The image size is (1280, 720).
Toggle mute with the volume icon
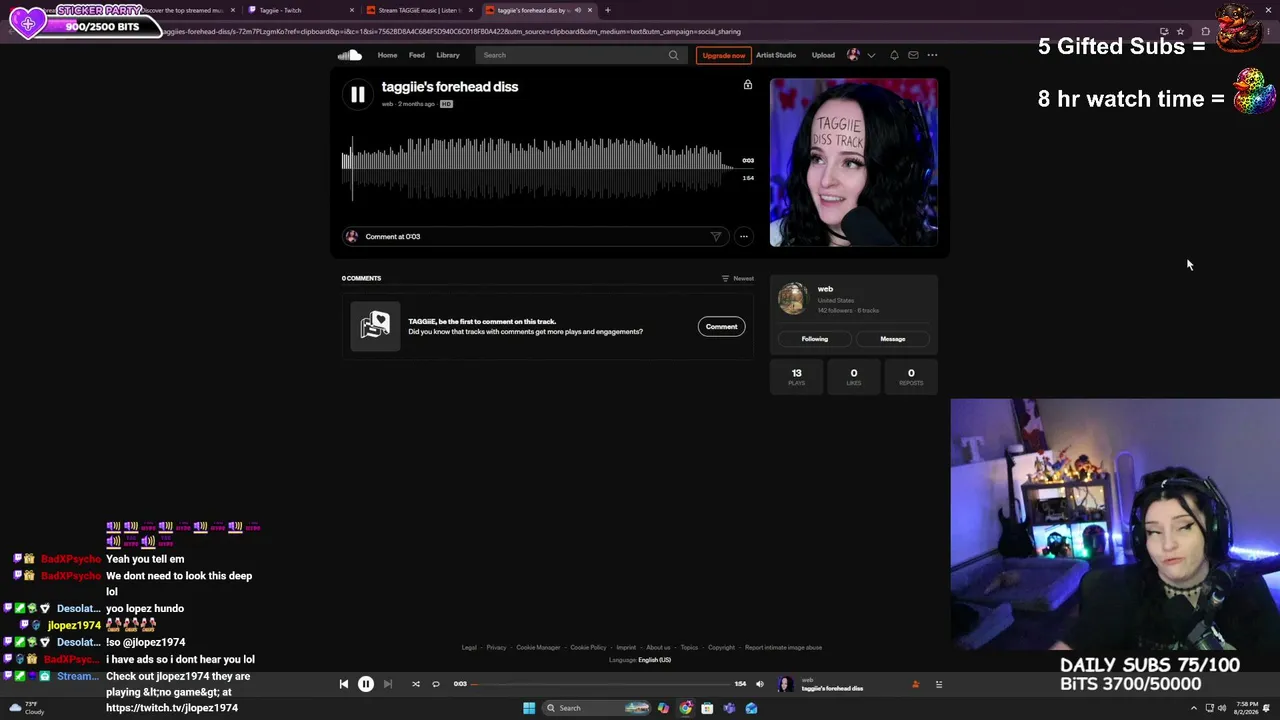760,684
